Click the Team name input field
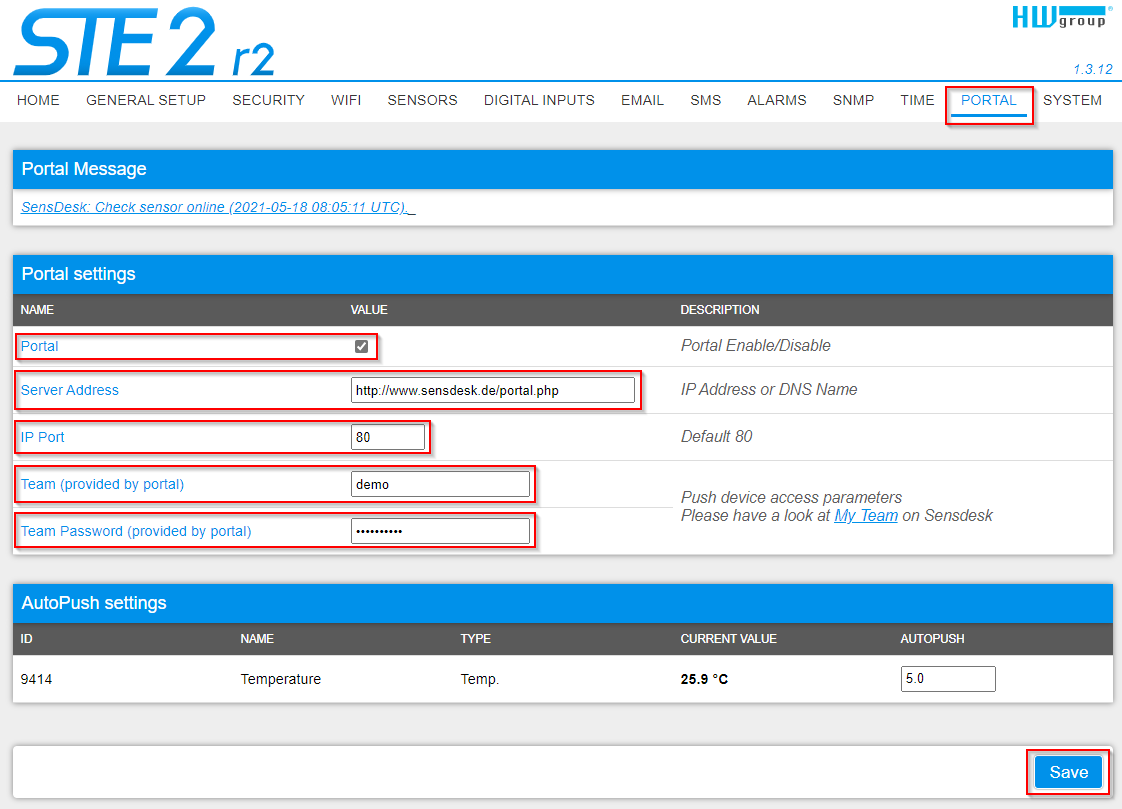Viewport: 1122px width, 809px height. (440, 484)
